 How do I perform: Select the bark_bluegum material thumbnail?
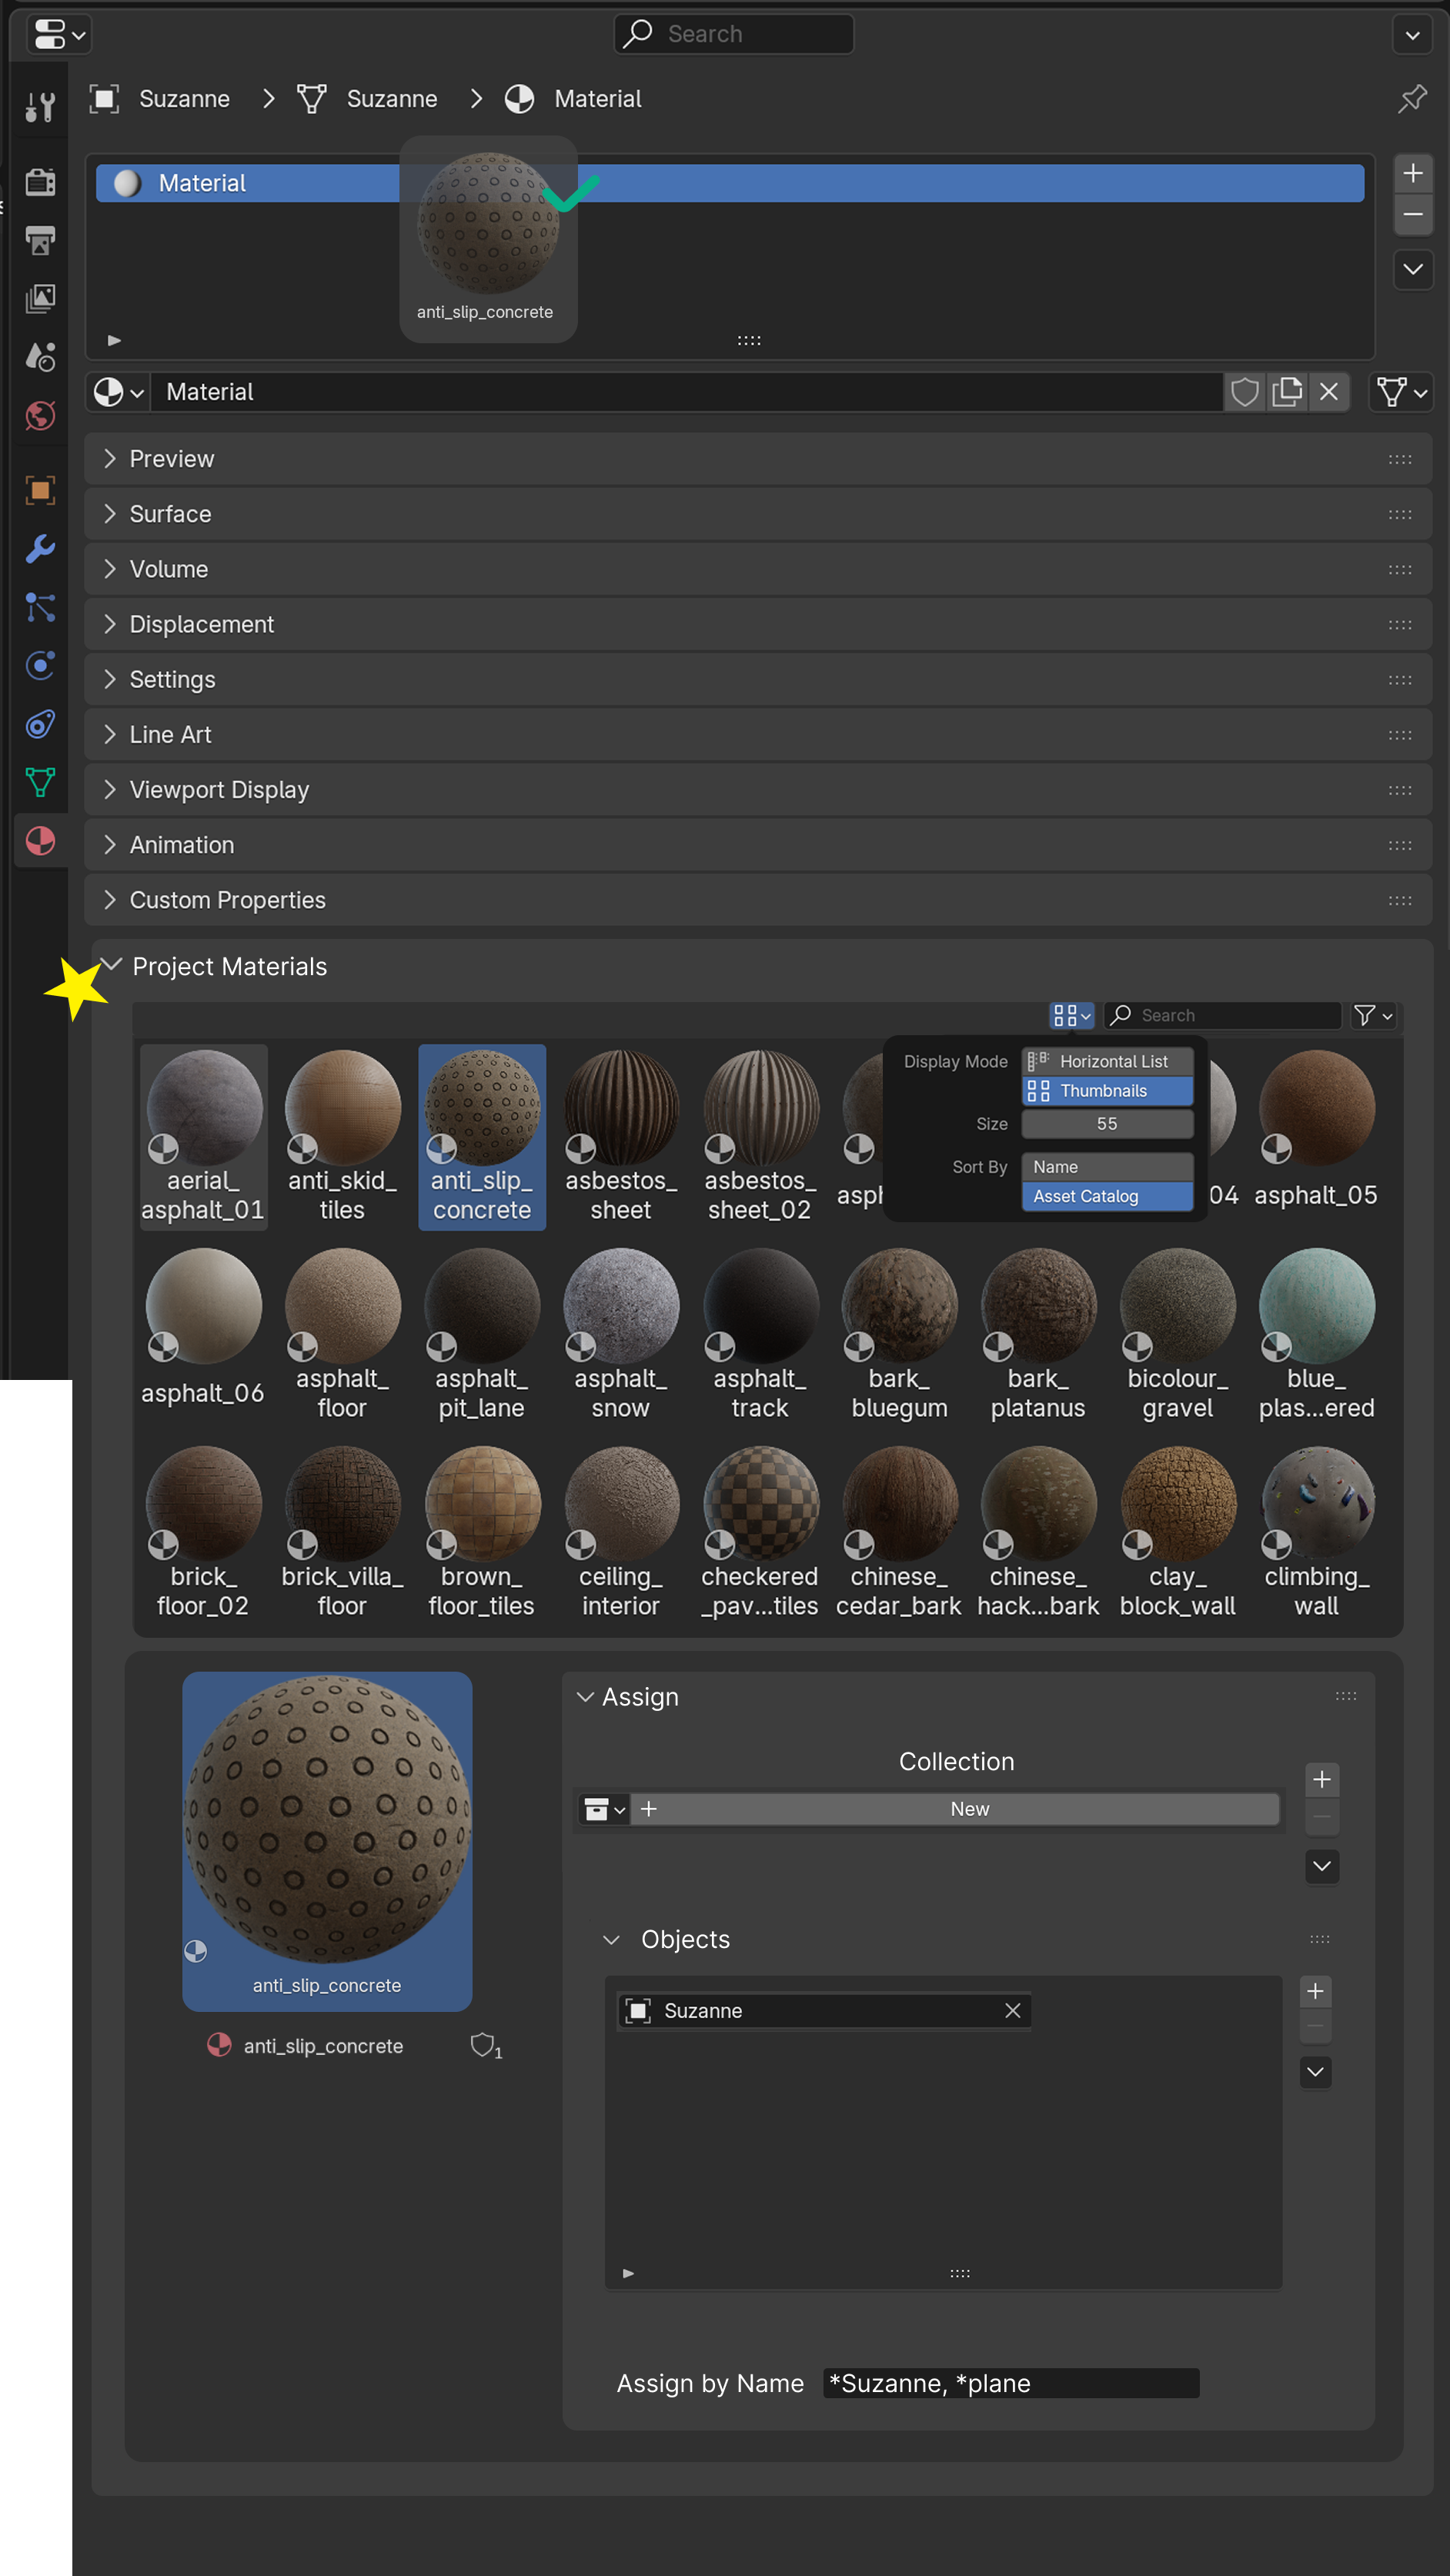pos(899,1334)
